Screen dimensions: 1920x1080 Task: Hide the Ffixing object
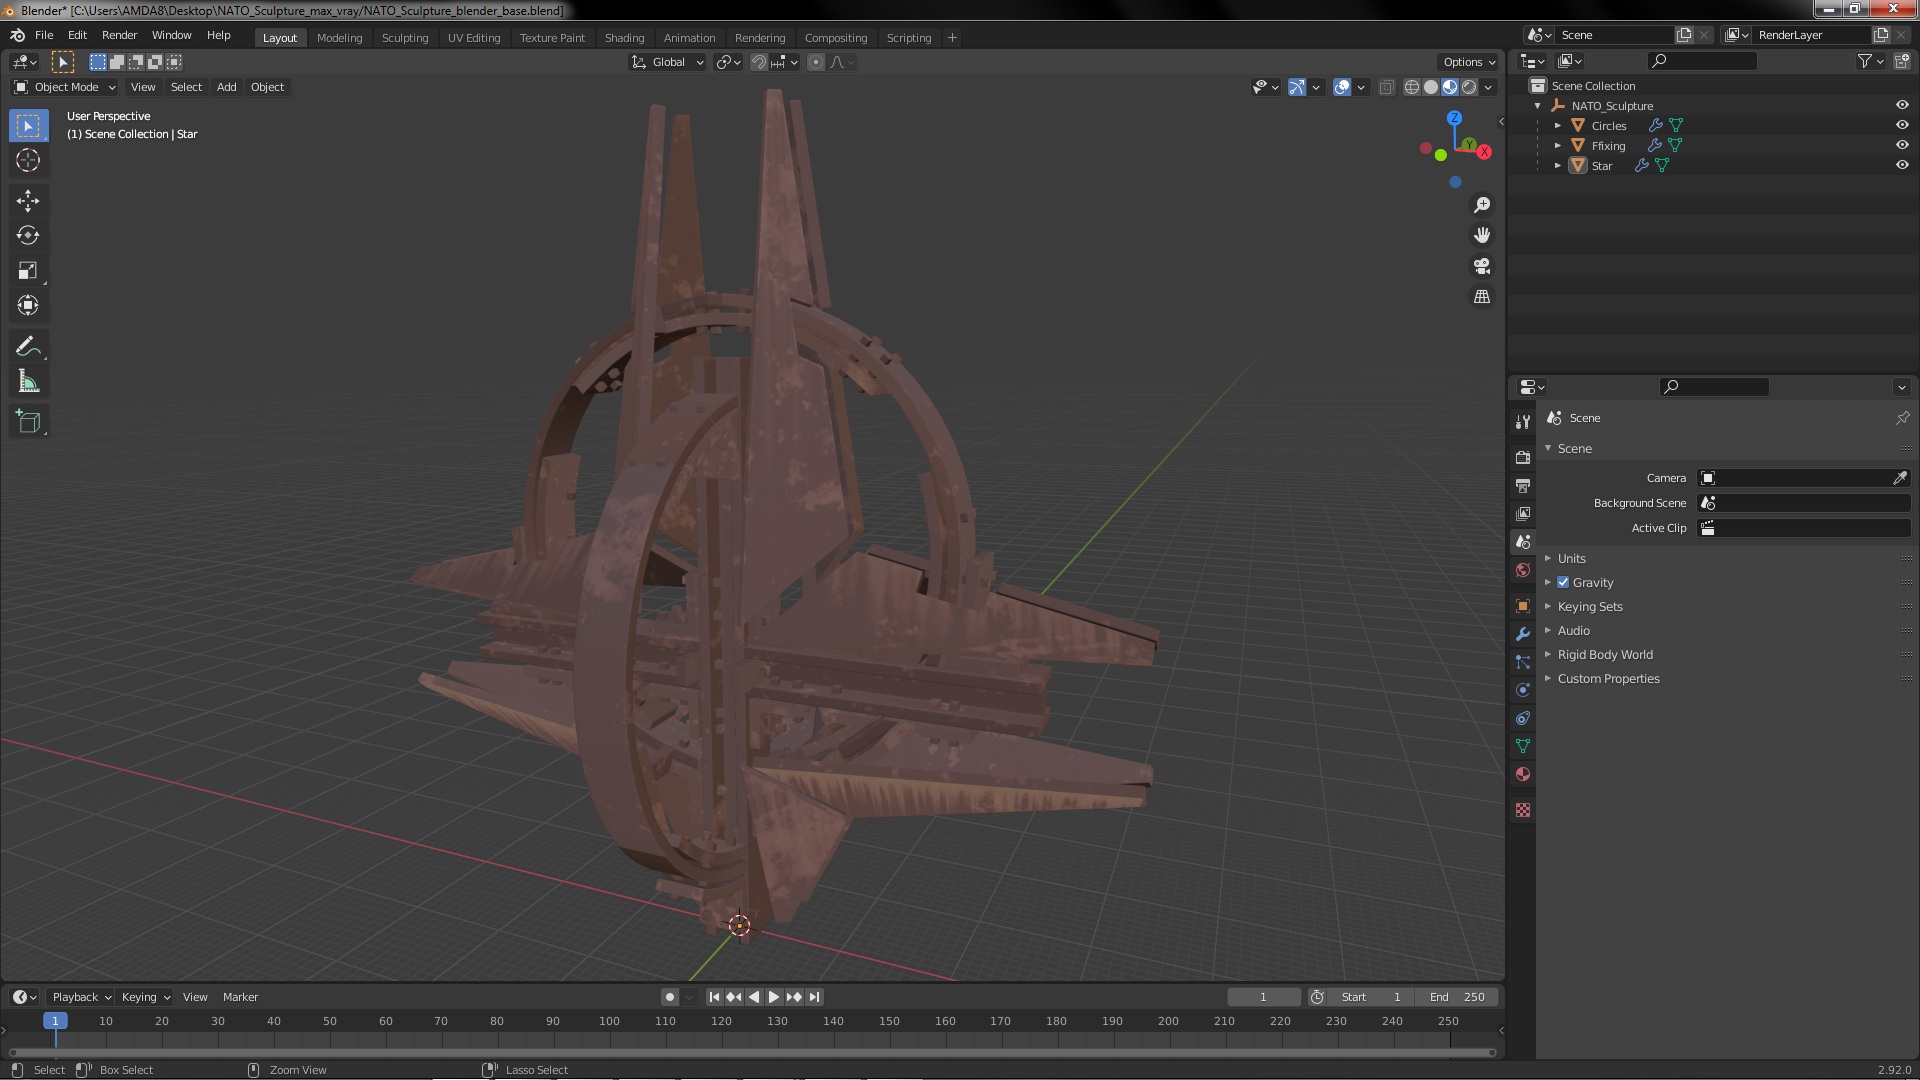coord(1902,145)
